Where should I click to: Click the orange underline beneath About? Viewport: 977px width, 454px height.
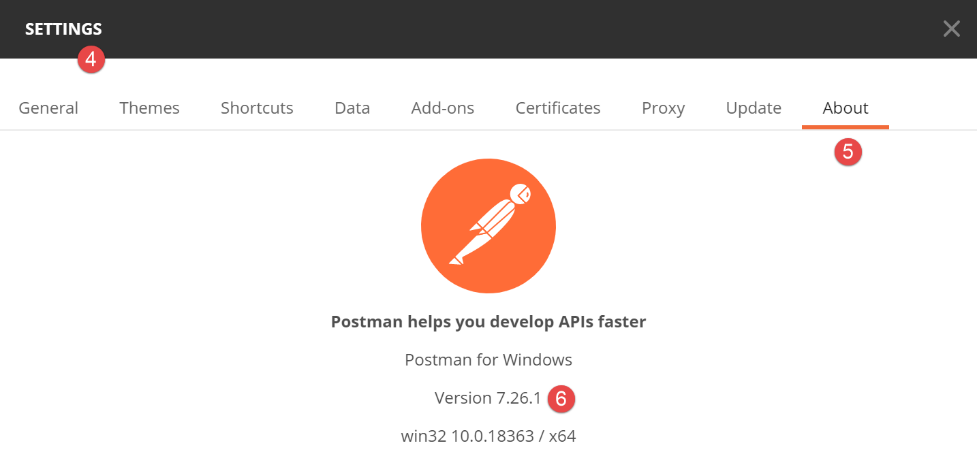[x=845, y=128]
